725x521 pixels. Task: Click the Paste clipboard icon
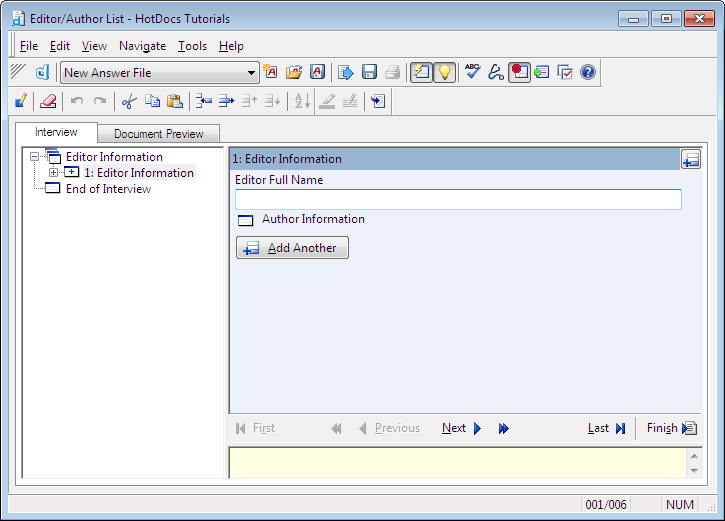pyautogui.click(x=175, y=101)
